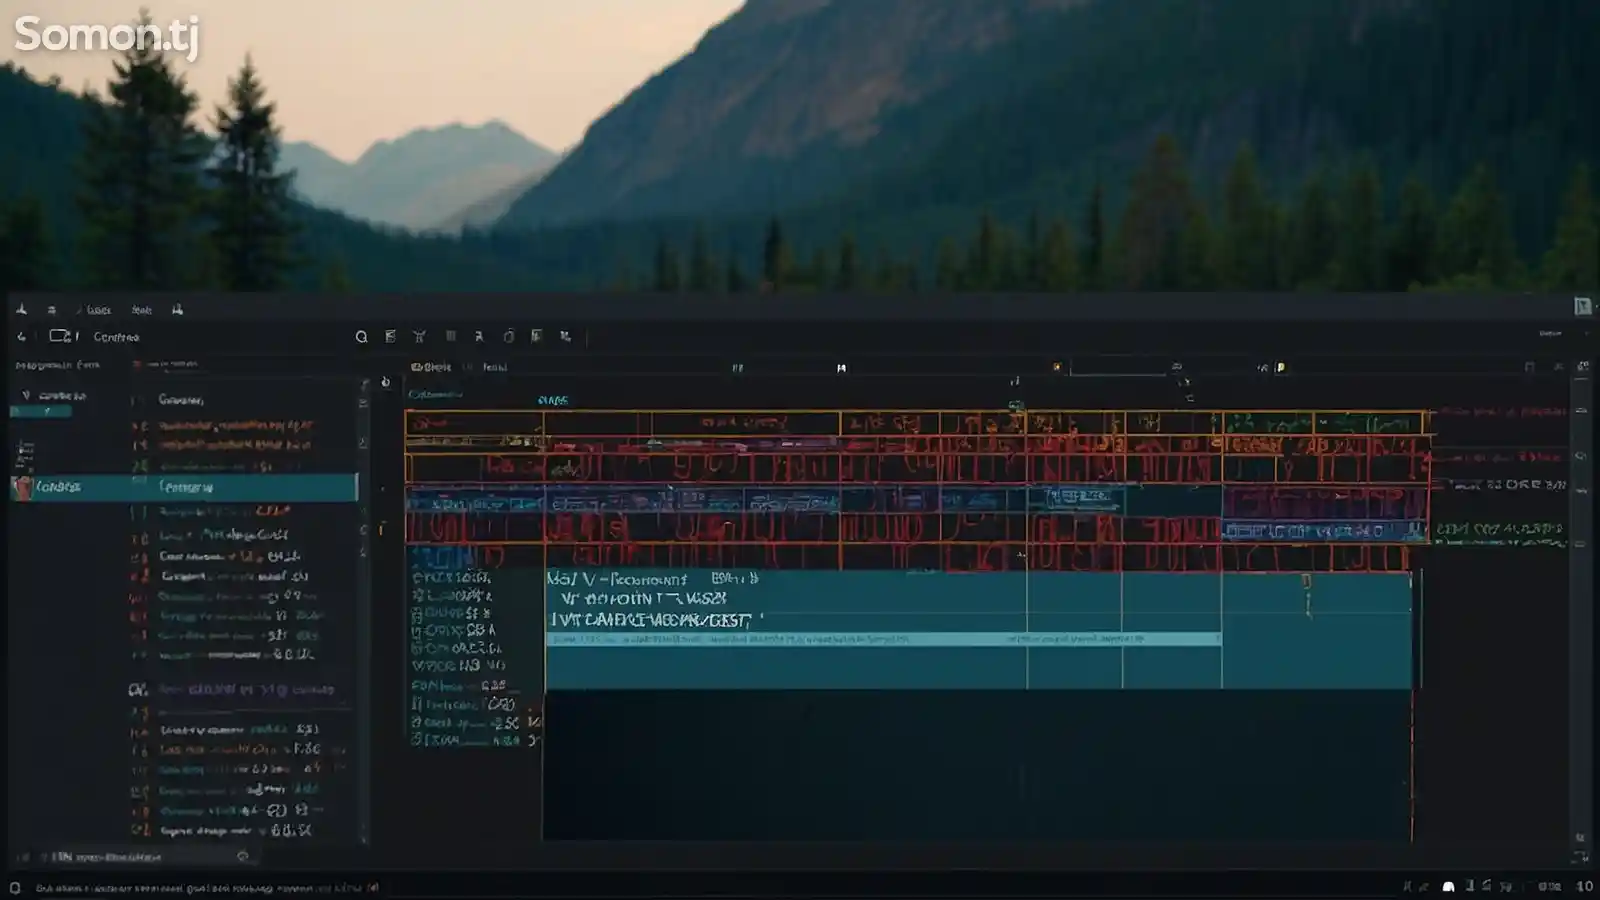Click the monitor device icon left of Ceritrea

60,336
